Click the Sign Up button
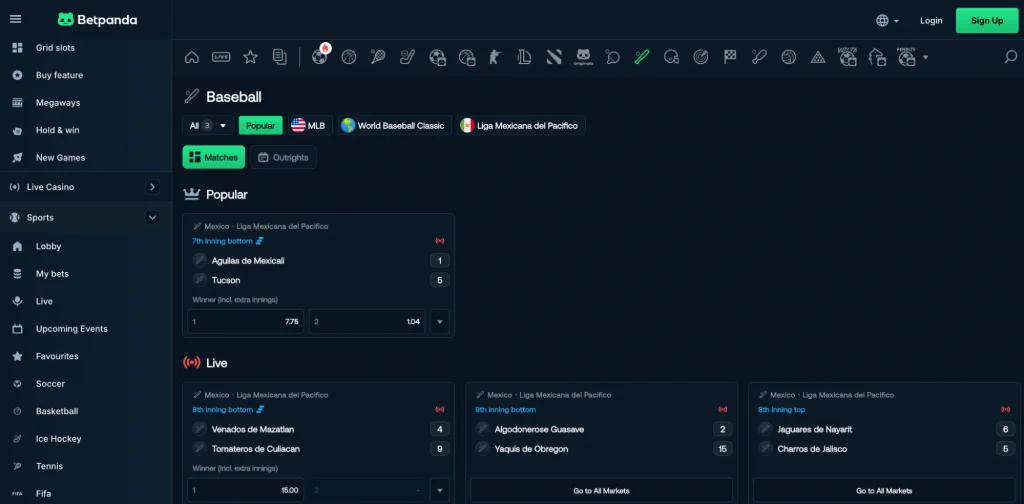Viewport: 1024px width, 504px height. pos(986,20)
